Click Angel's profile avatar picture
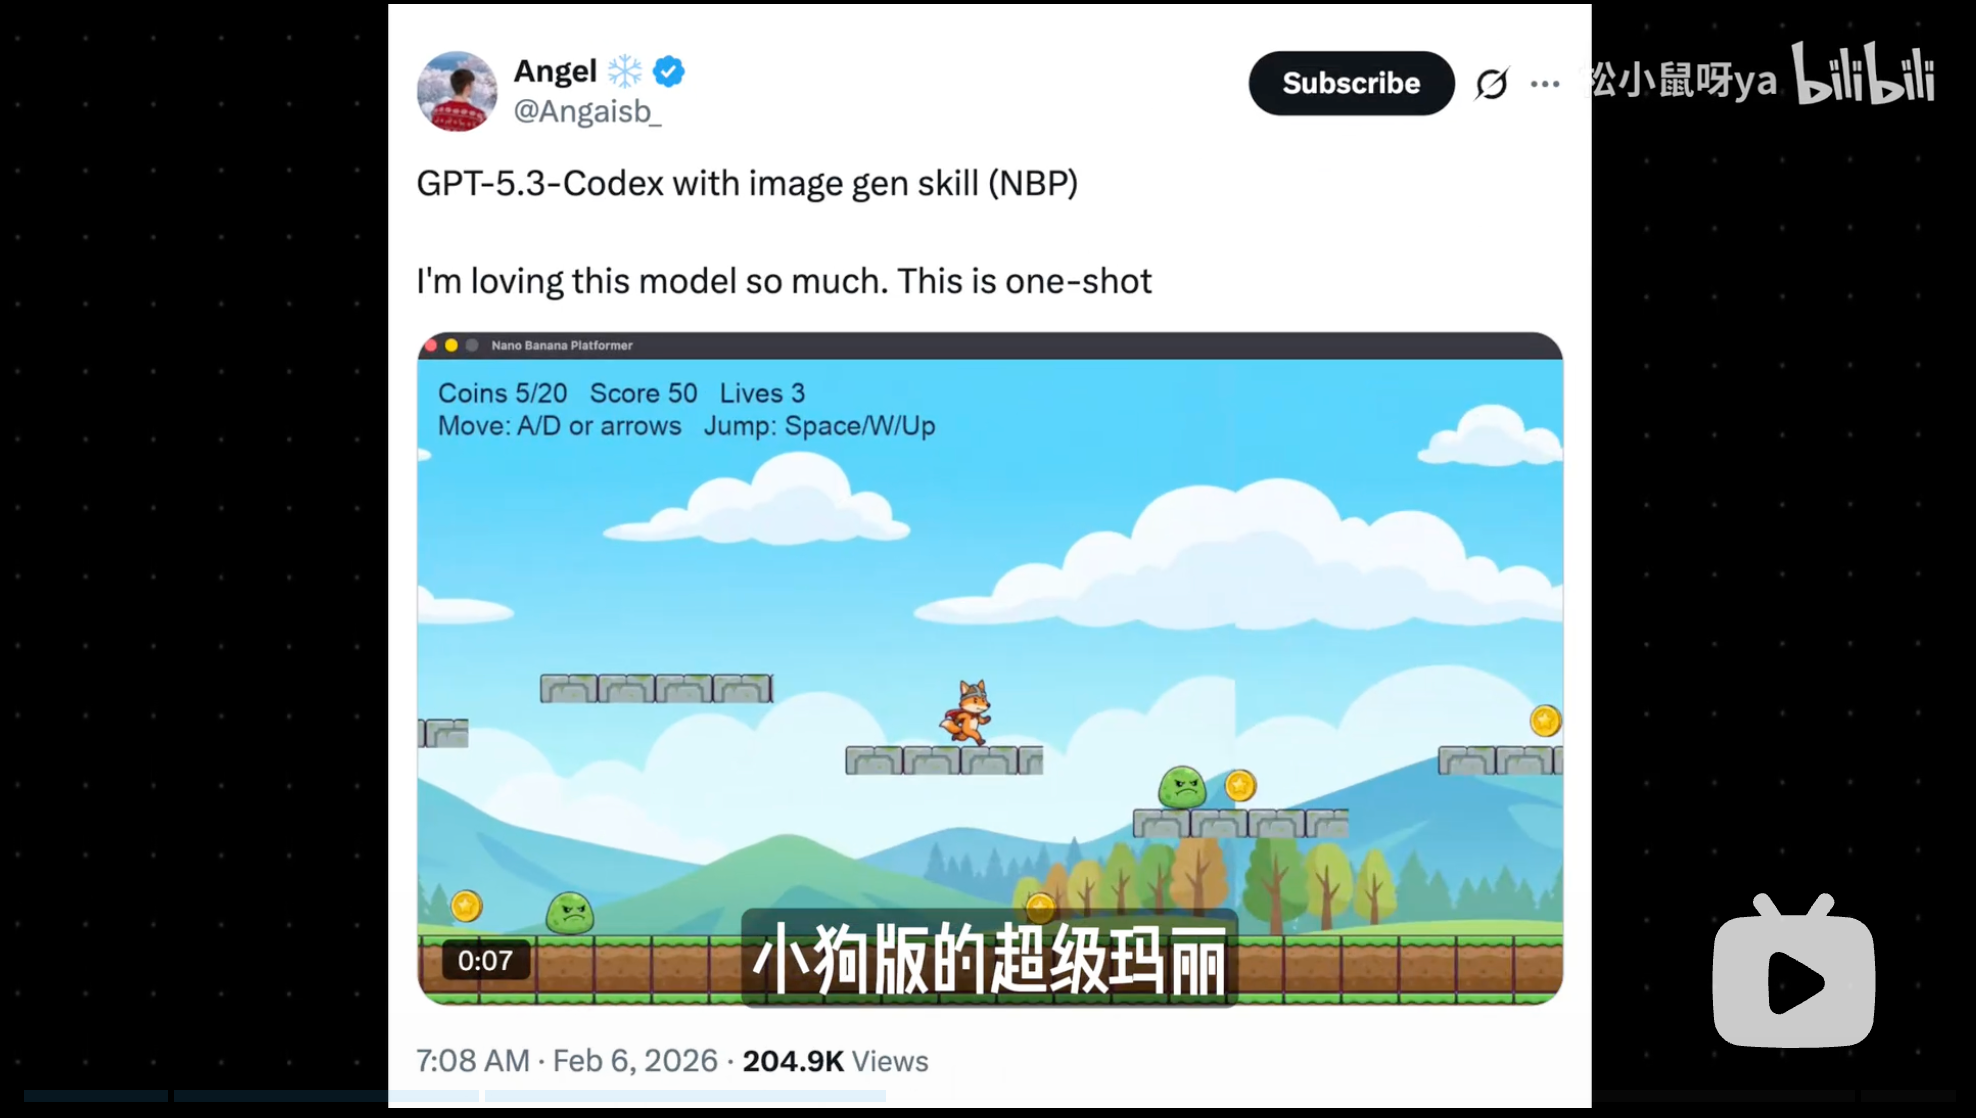The image size is (1976, 1118). [x=457, y=91]
